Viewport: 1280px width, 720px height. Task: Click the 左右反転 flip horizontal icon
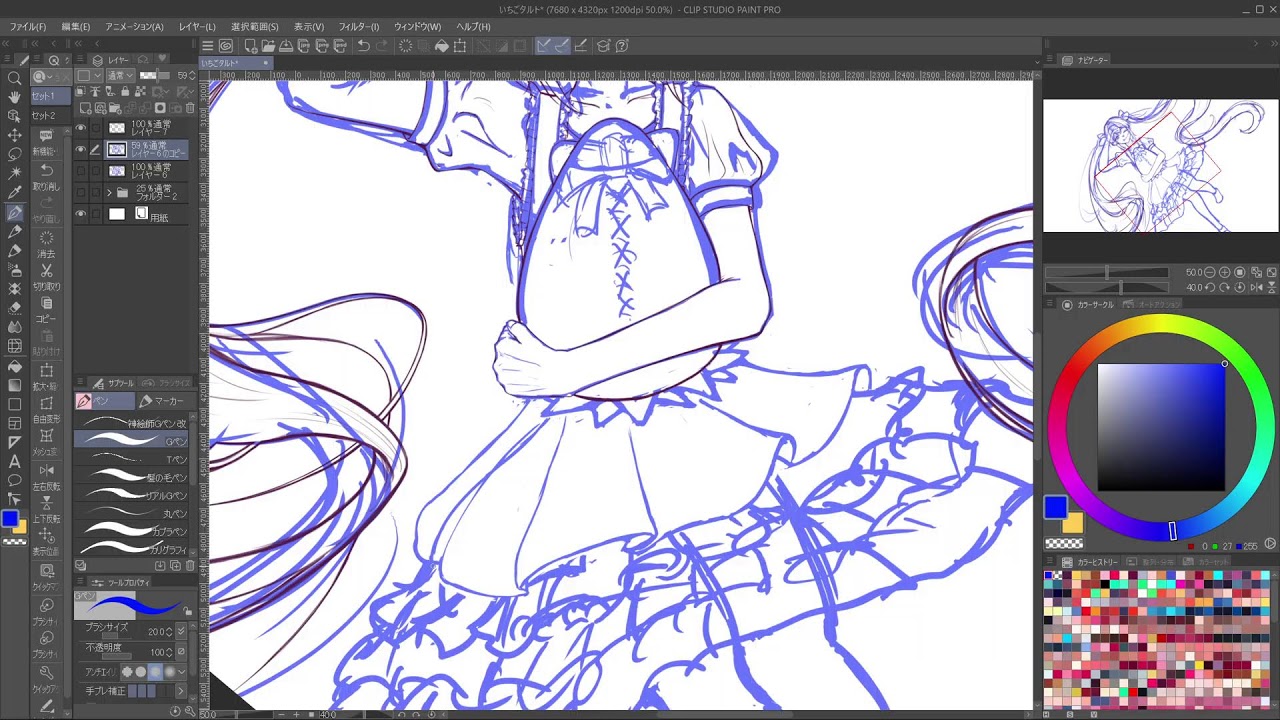coord(46,472)
